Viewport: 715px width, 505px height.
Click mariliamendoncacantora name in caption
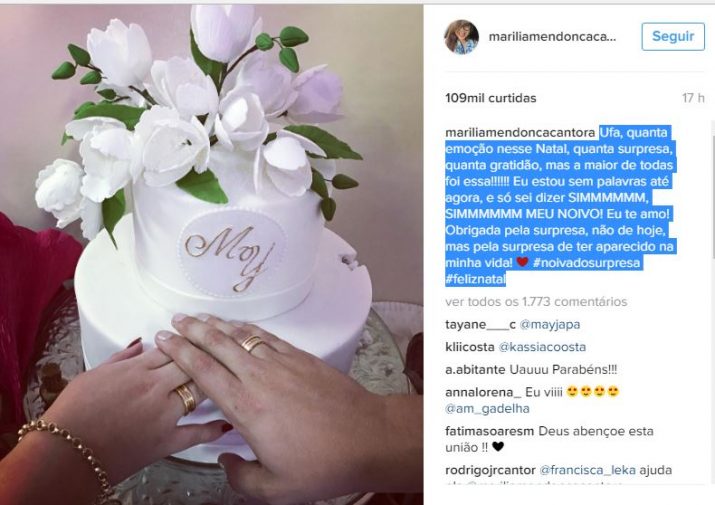[520, 133]
